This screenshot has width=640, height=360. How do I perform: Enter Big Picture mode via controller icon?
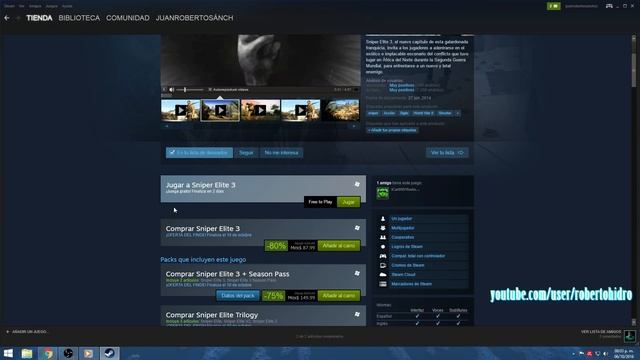[609, 6]
